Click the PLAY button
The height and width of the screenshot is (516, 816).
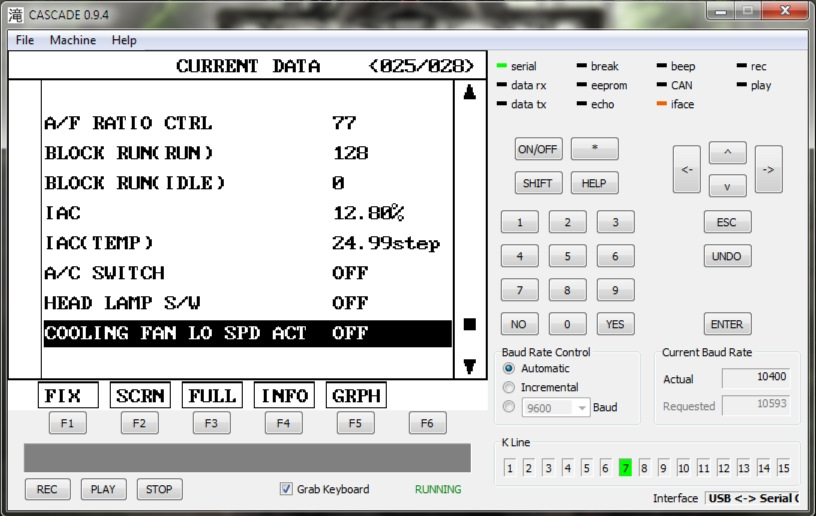103,489
